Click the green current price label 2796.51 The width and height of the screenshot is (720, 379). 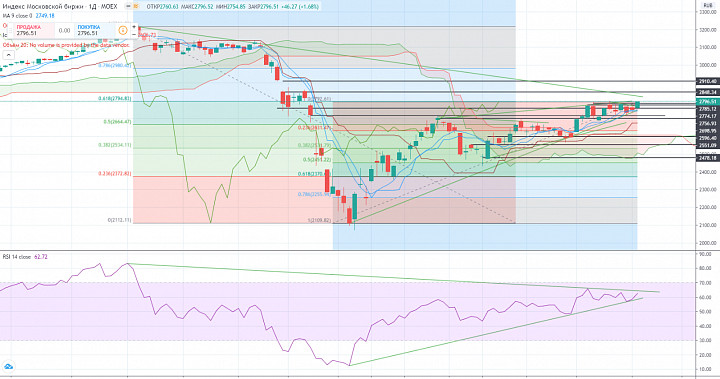[708, 102]
